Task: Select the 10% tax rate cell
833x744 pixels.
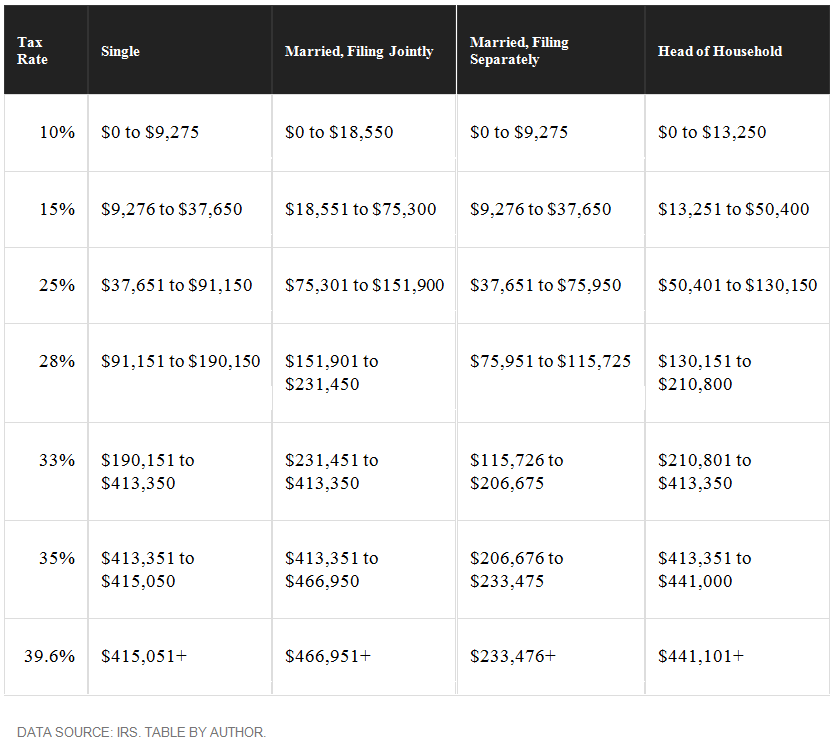Action: tap(57, 132)
